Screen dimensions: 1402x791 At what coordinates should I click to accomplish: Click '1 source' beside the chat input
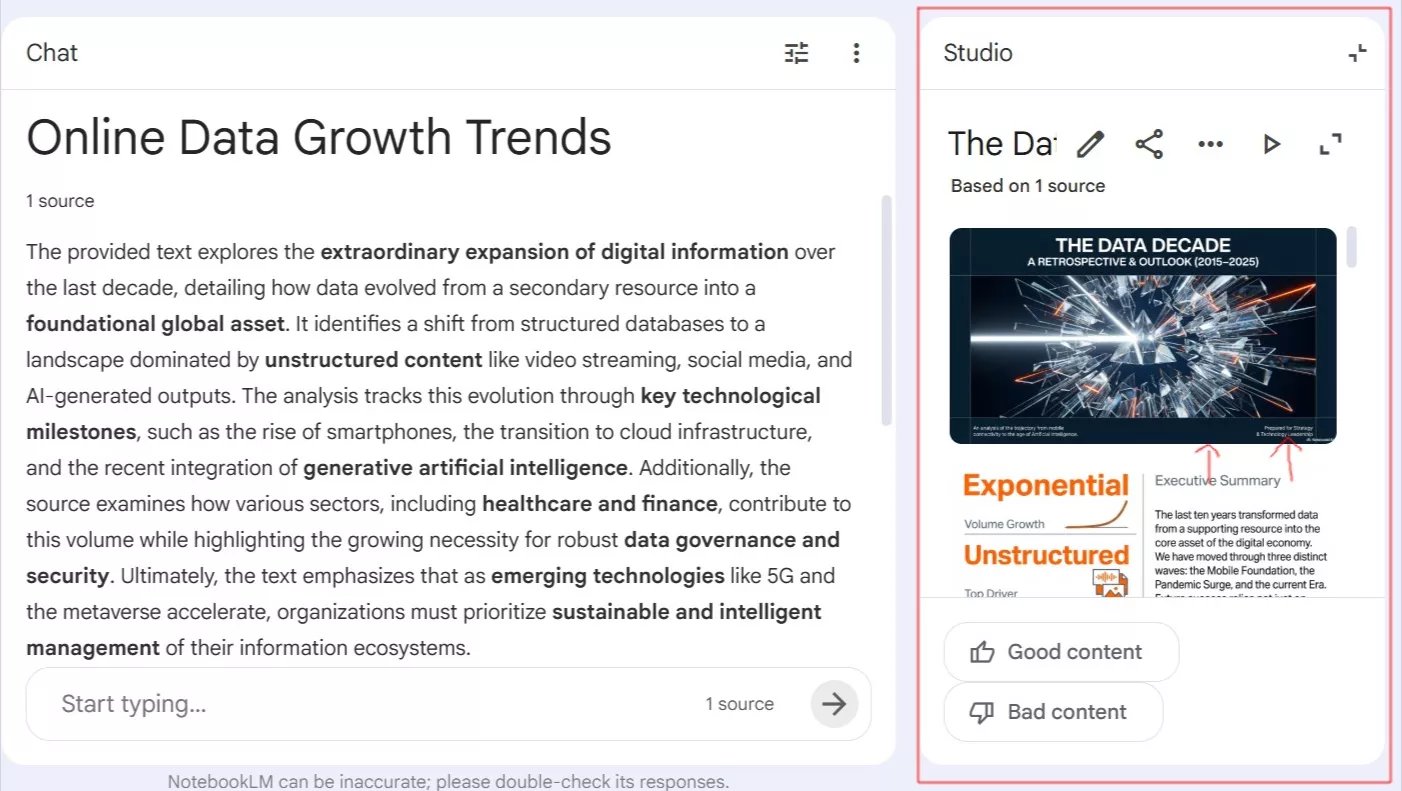740,704
